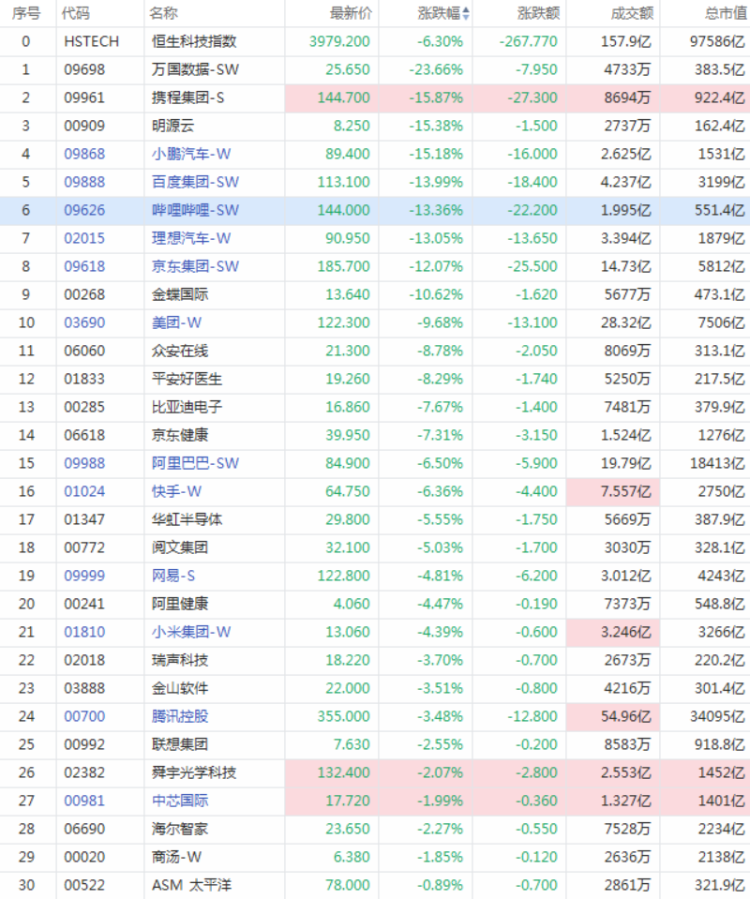
Task: Open stock code link 01810
Action: [84, 632]
